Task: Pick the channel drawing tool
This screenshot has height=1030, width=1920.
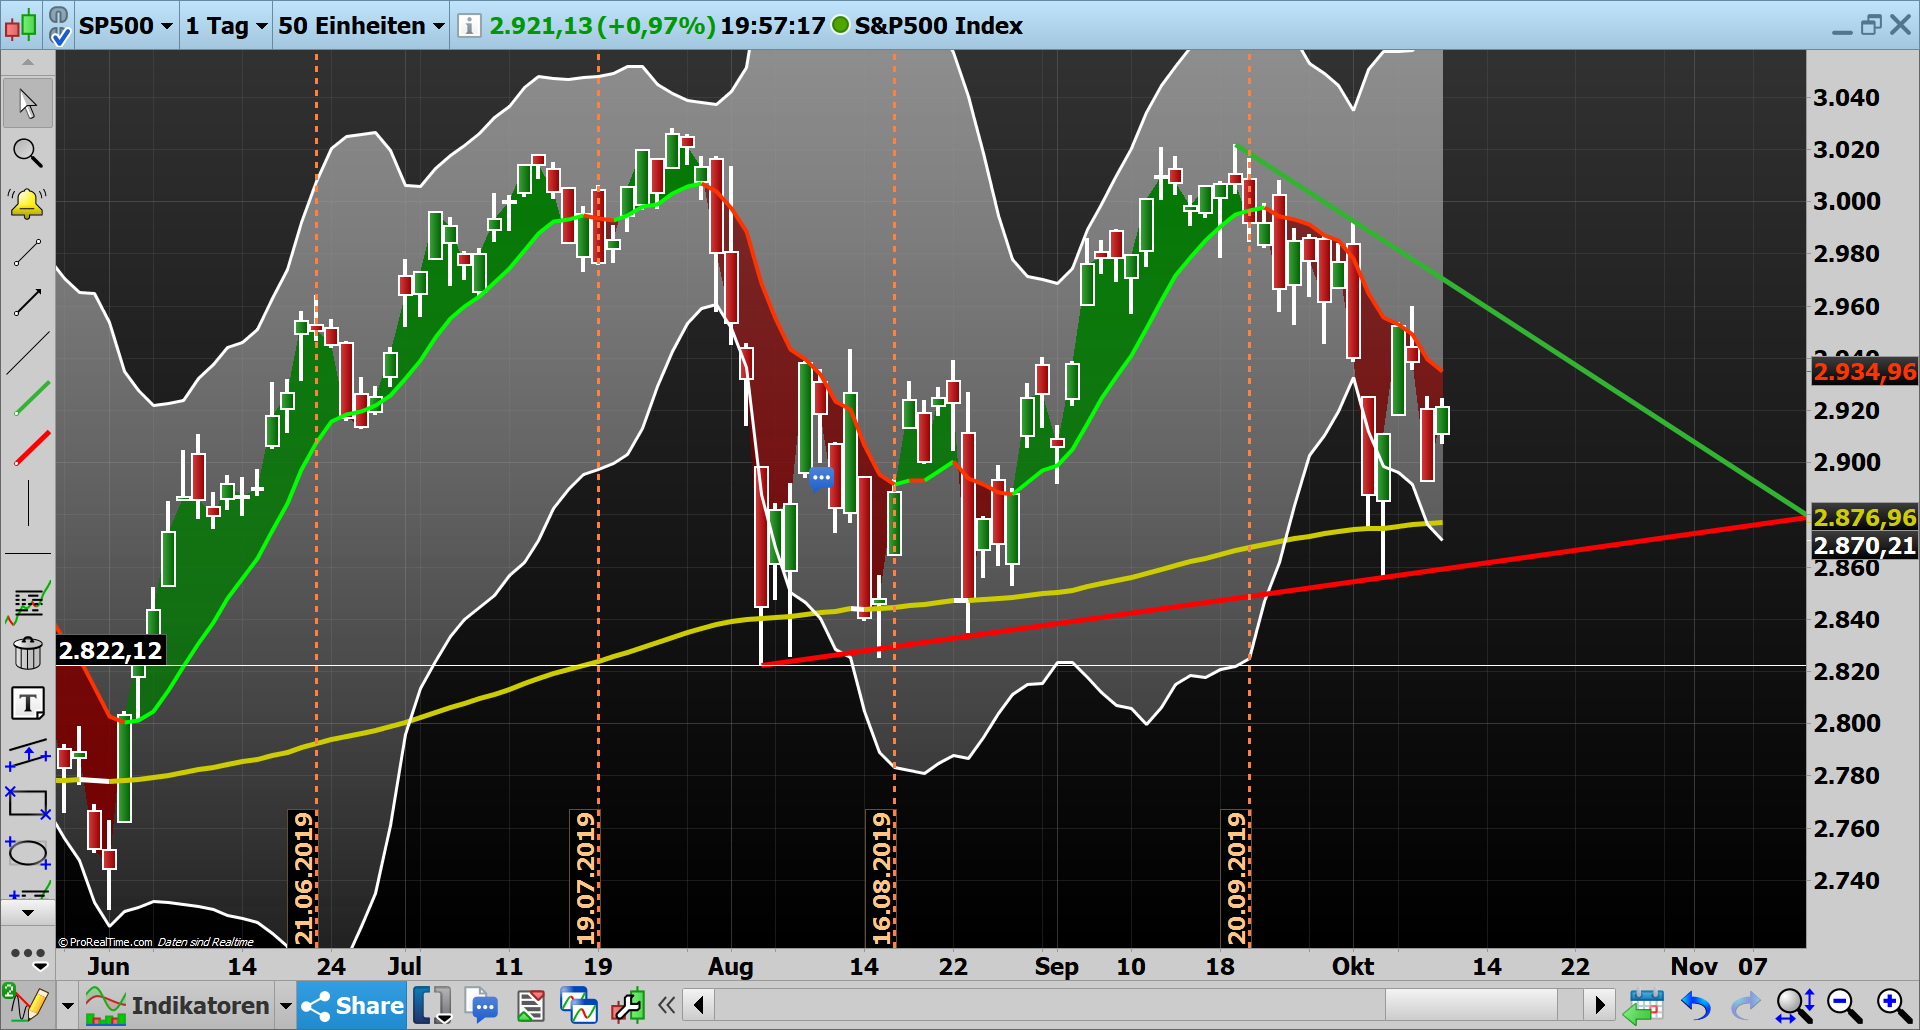Action: (28, 754)
